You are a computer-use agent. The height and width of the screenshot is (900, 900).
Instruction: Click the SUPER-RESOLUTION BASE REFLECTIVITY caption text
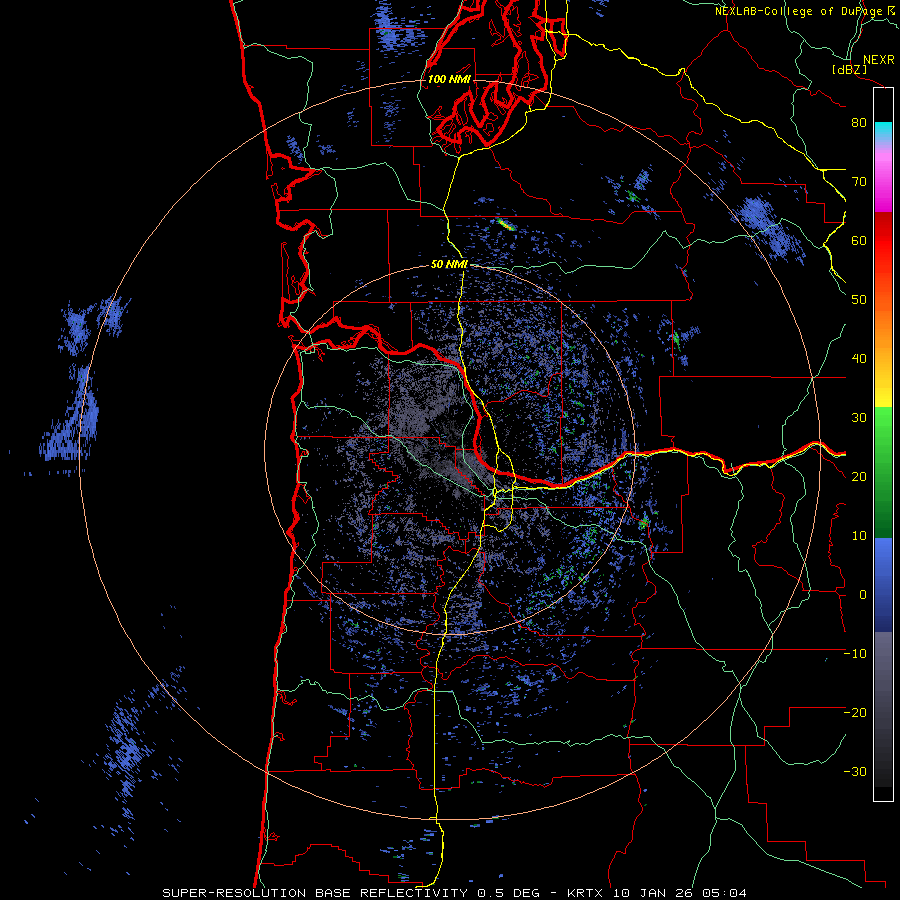tap(315, 893)
